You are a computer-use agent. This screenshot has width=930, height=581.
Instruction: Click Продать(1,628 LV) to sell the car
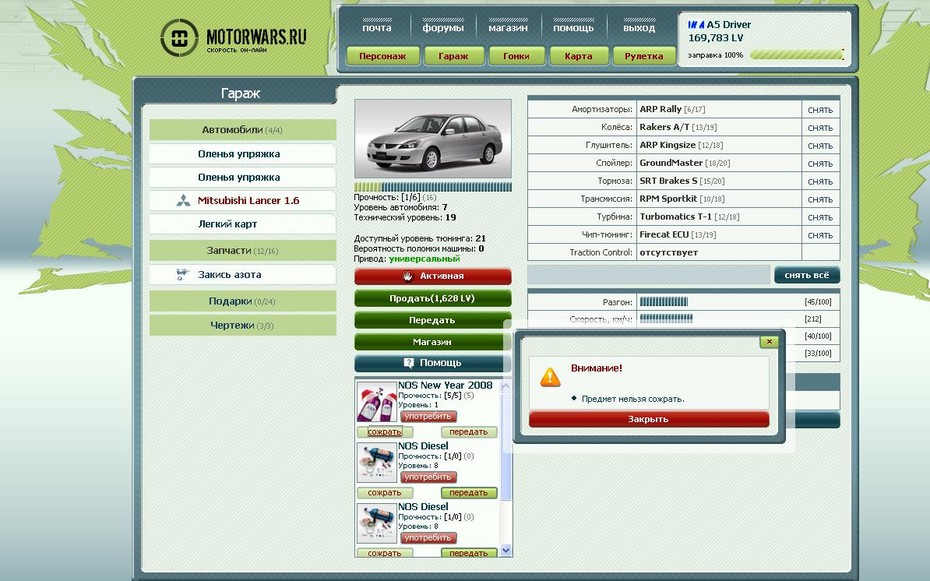click(433, 298)
